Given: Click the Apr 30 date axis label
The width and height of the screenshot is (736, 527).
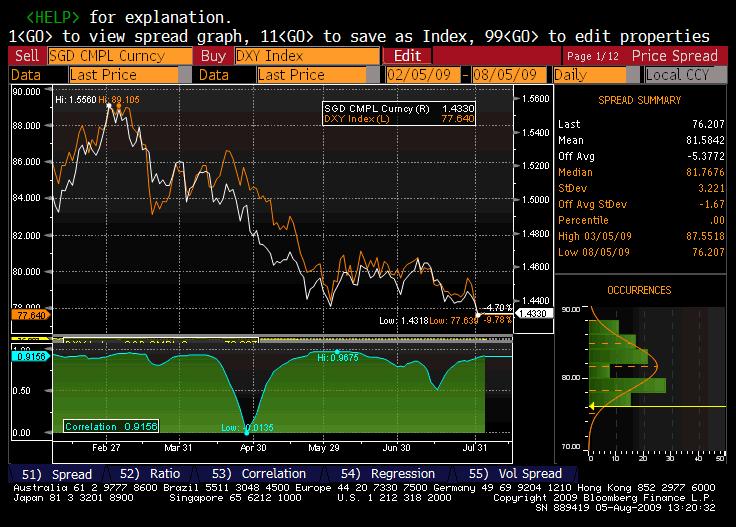Looking at the screenshot, I should pos(253,448).
